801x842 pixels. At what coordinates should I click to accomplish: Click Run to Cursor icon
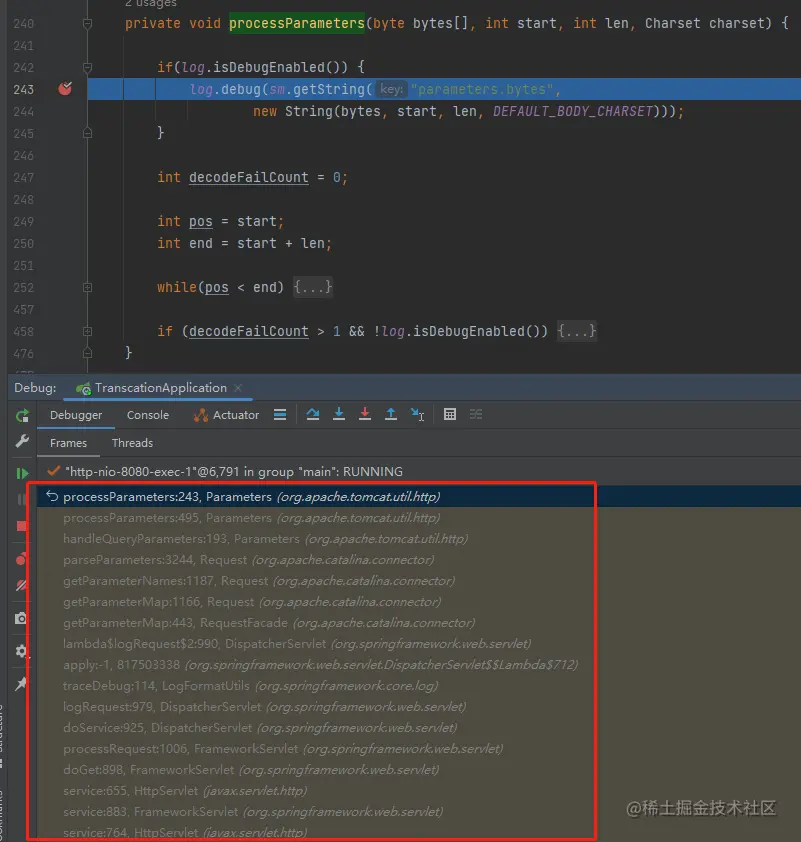coord(418,414)
